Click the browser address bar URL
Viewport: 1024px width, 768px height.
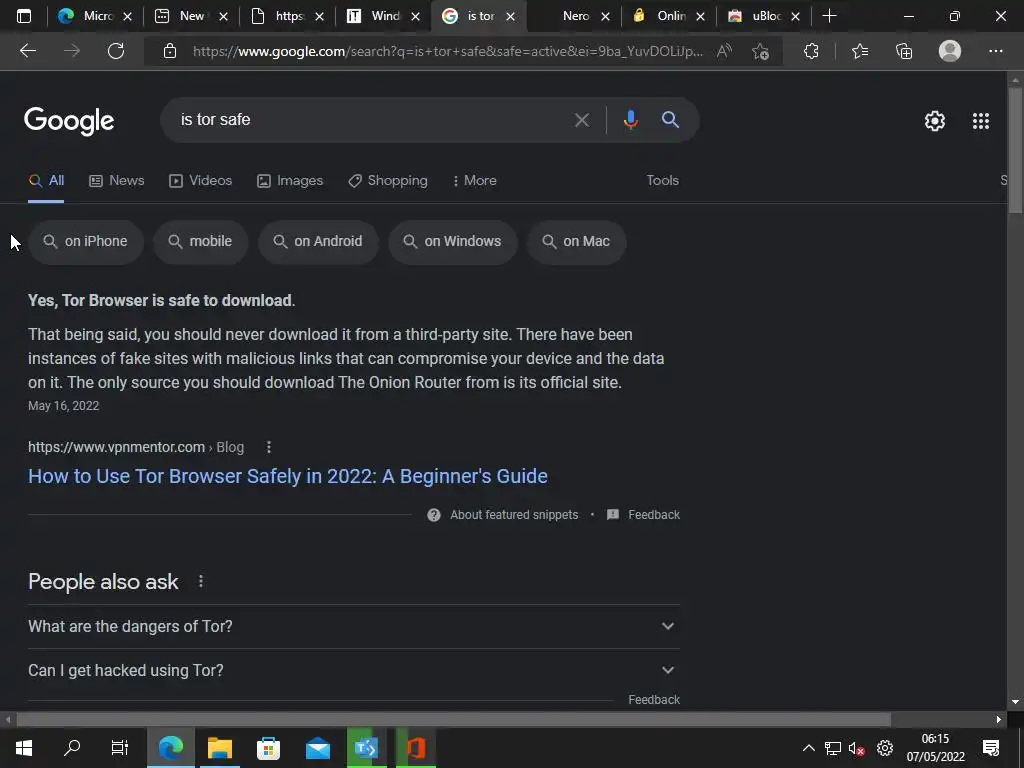pos(448,51)
